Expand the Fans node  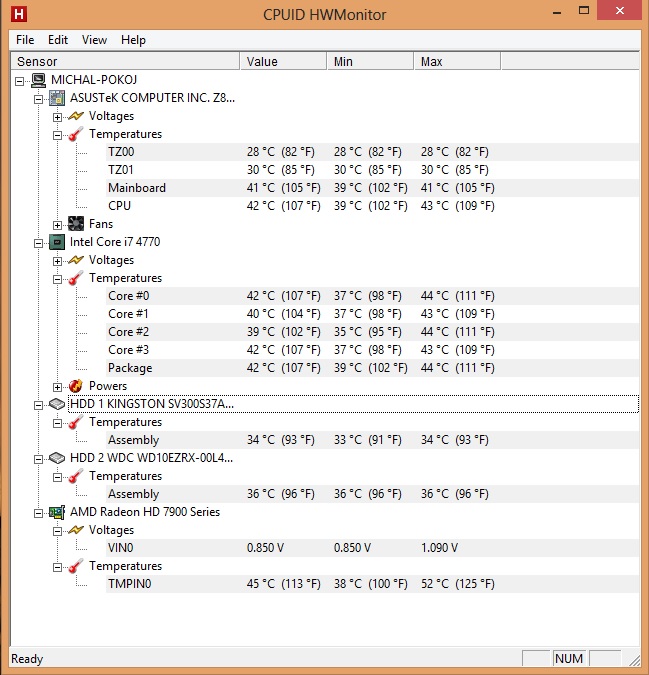[58, 224]
